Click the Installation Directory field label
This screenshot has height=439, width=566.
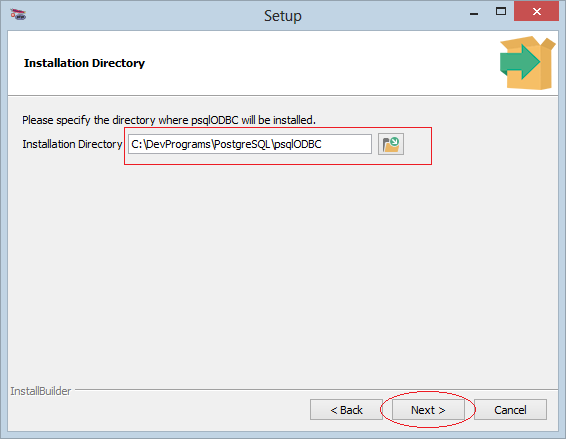point(72,144)
